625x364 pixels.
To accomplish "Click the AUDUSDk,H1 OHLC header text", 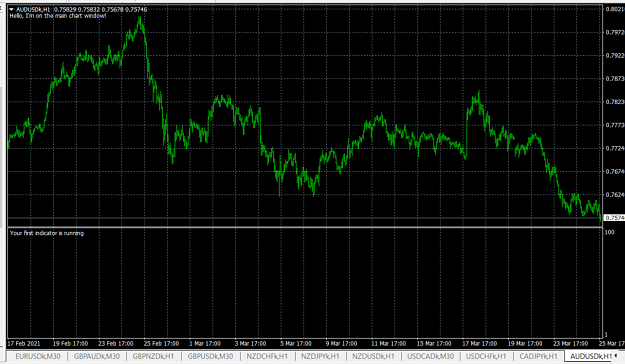I will pos(82,9).
